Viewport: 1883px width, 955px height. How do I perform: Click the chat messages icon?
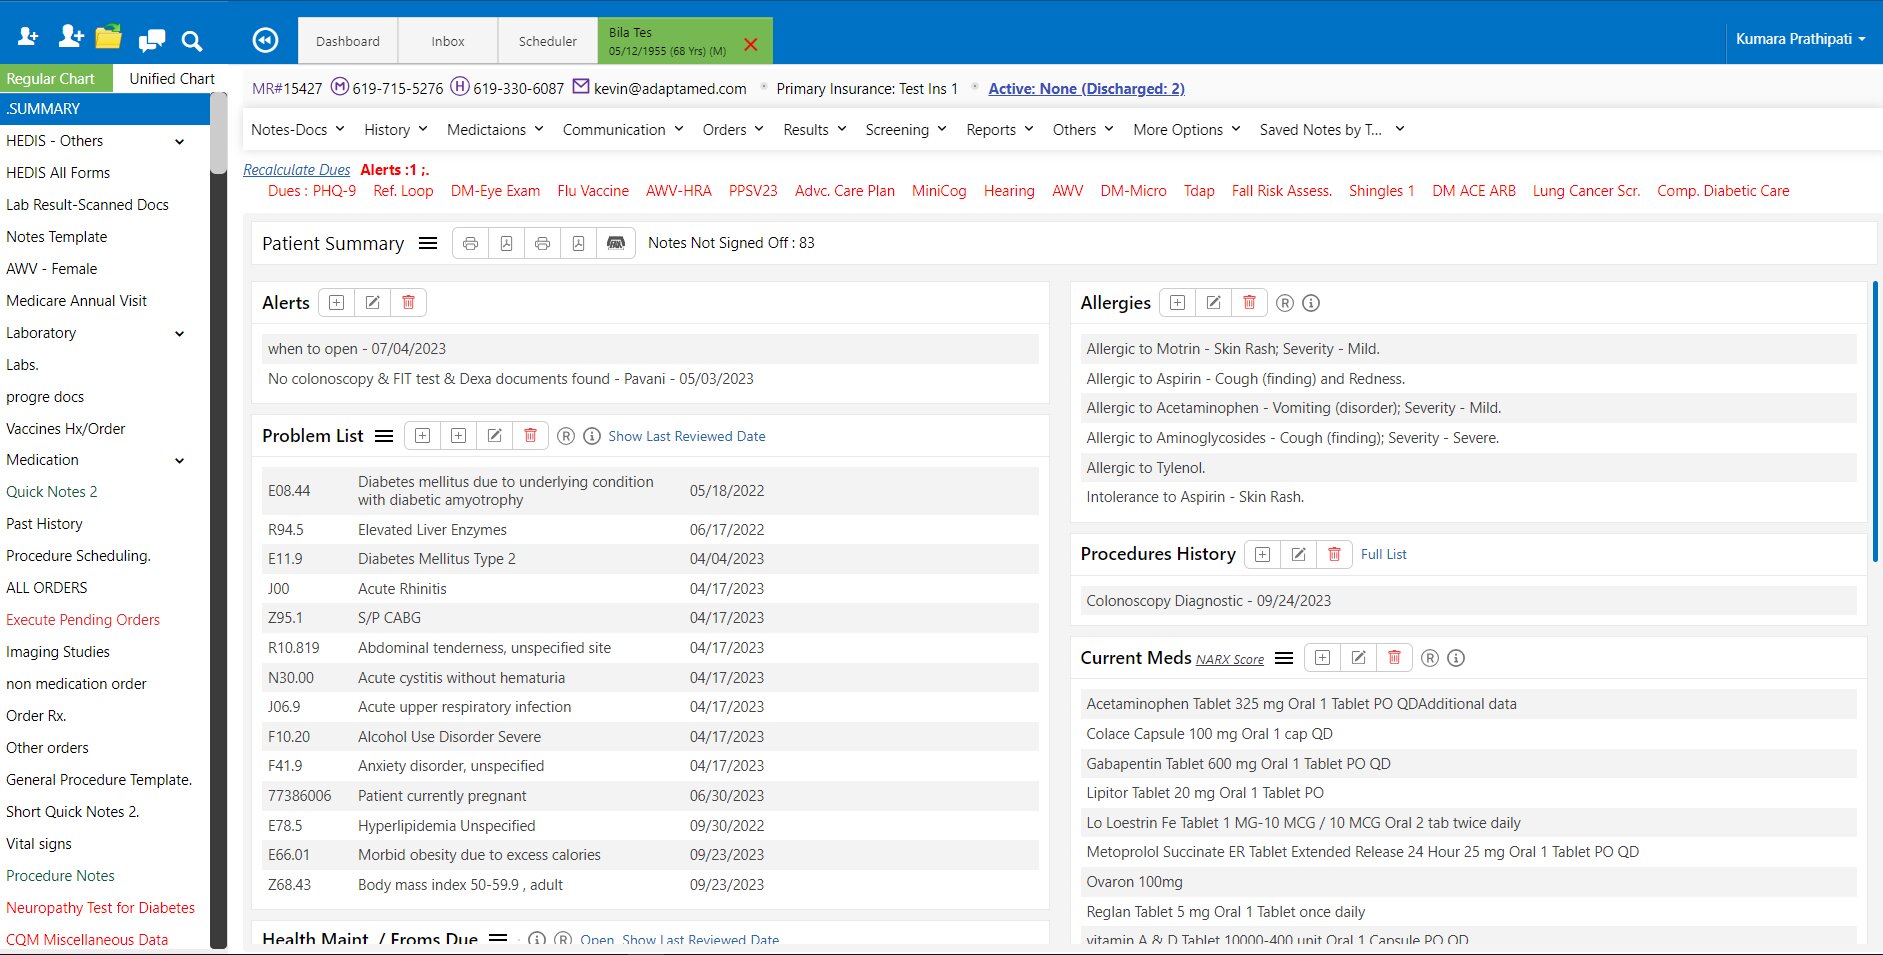point(152,40)
